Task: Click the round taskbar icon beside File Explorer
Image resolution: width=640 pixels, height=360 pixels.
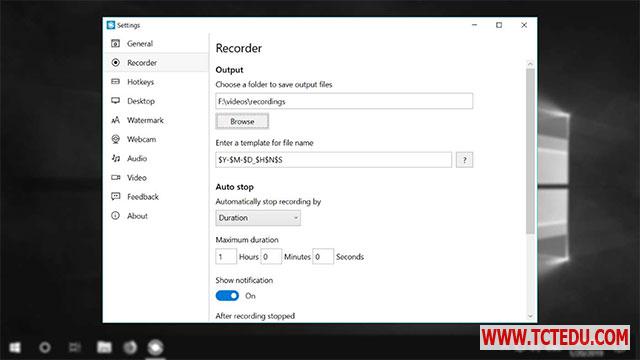Action: [x=130, y=347]
